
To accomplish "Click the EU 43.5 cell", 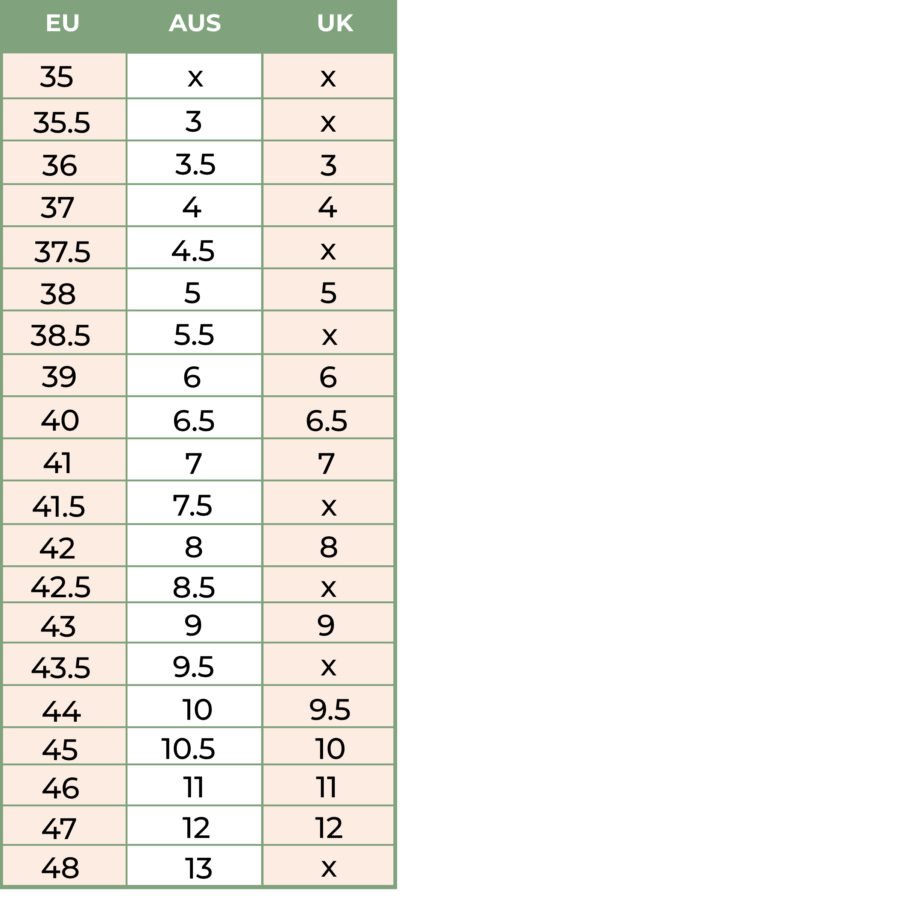I will pyautogui.click(x=61, y=667).
